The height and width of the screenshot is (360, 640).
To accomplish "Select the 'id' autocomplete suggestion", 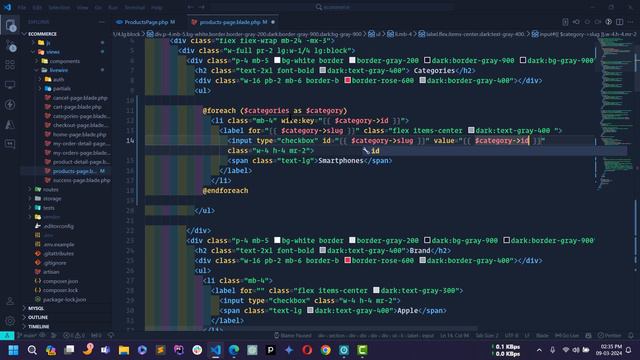I will click(494, 151).
